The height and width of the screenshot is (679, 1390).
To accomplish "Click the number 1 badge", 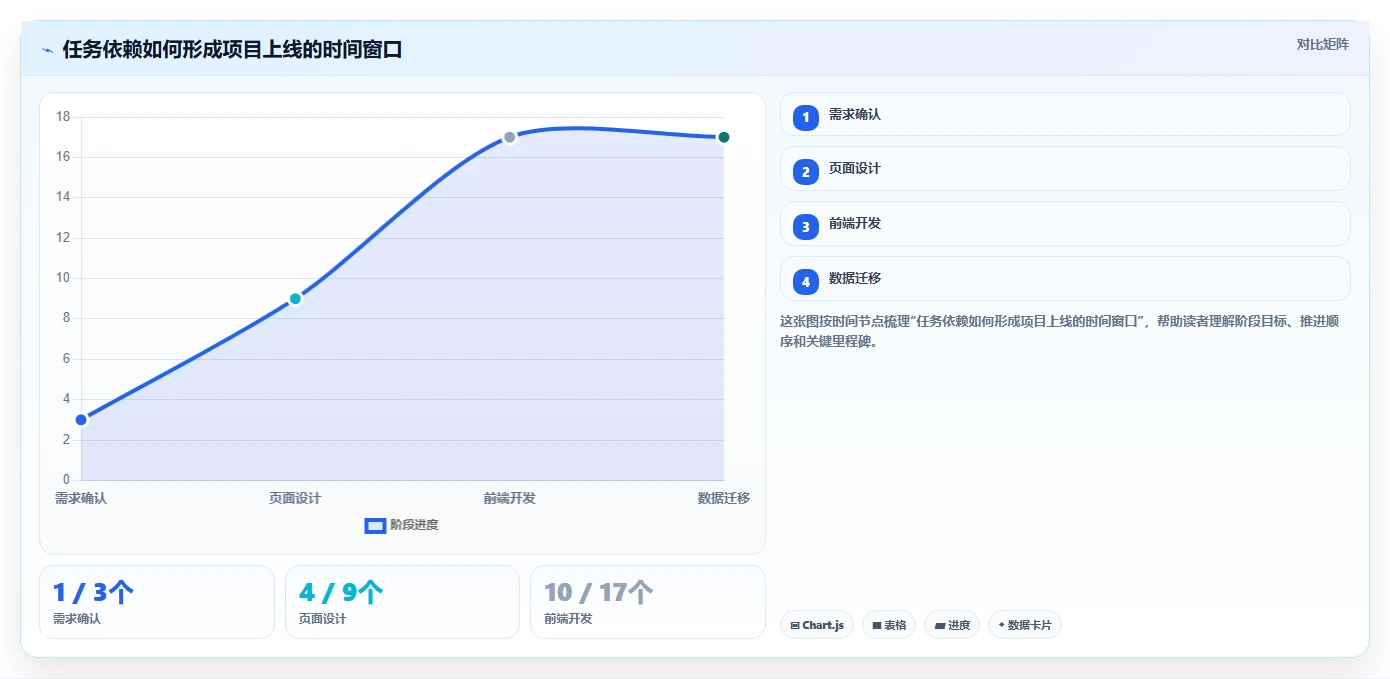I will pos(806,118).
